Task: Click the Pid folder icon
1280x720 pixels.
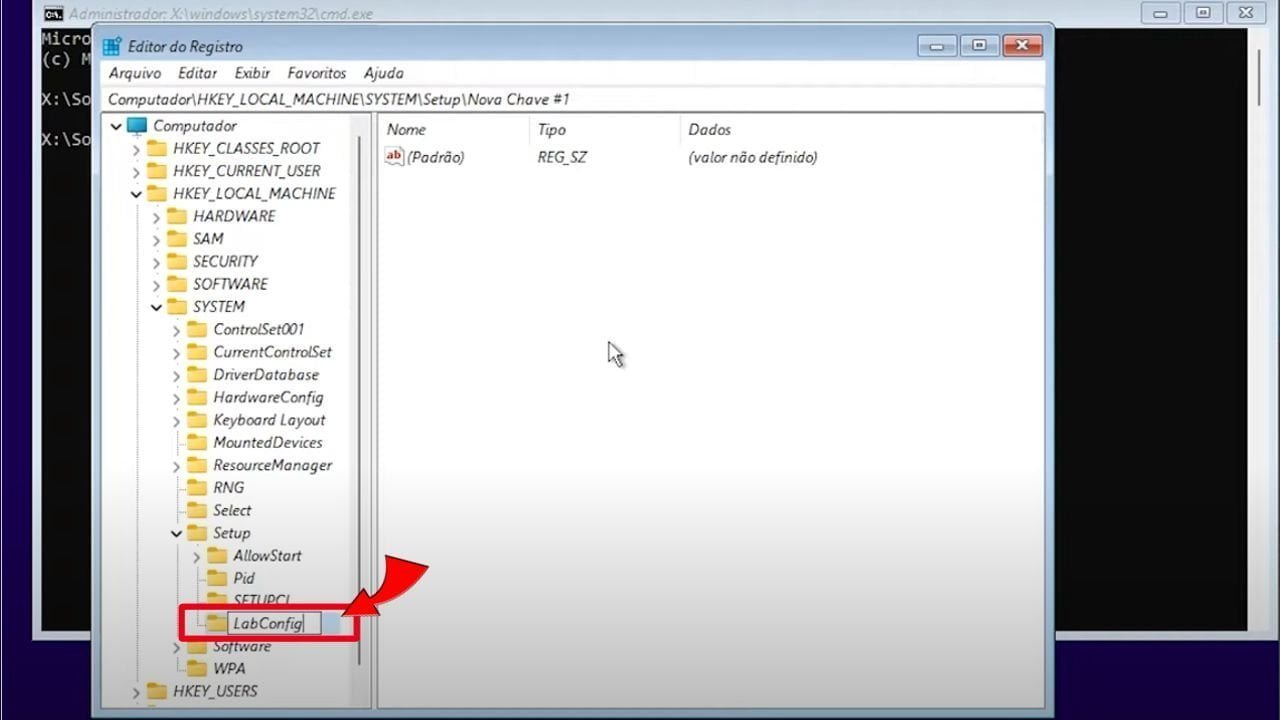Action: click(x=217, y=578)
